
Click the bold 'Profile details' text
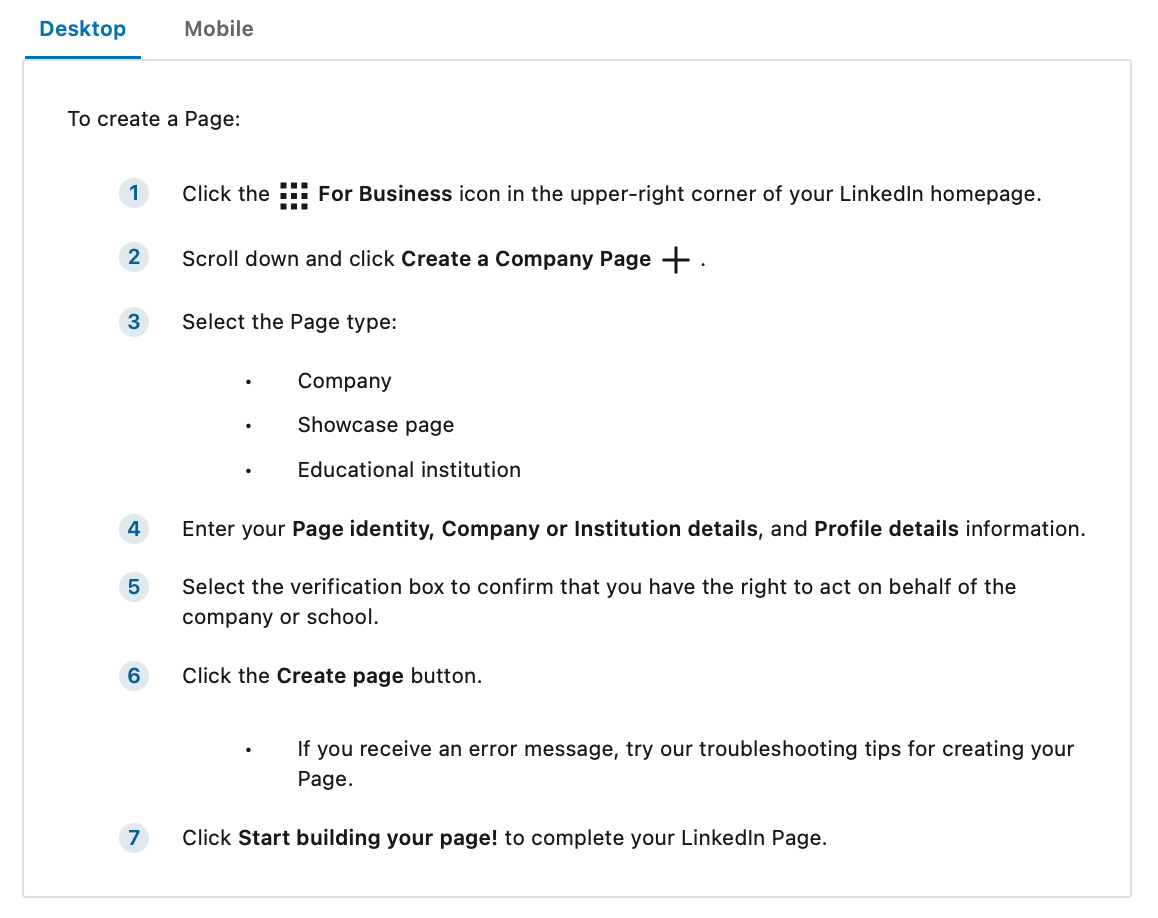point(886,529)
